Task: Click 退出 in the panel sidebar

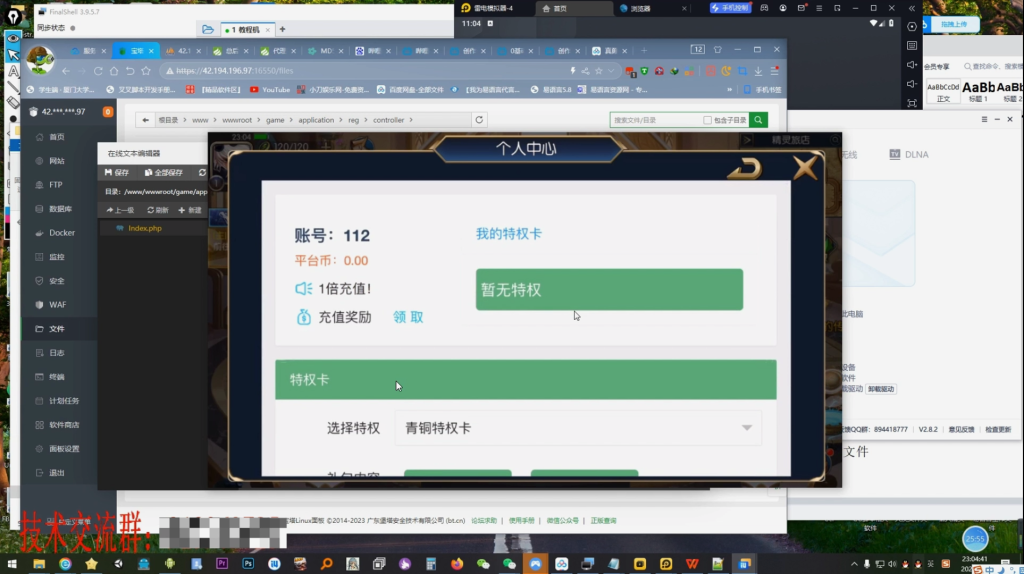Action: click(x=57, y=473)
